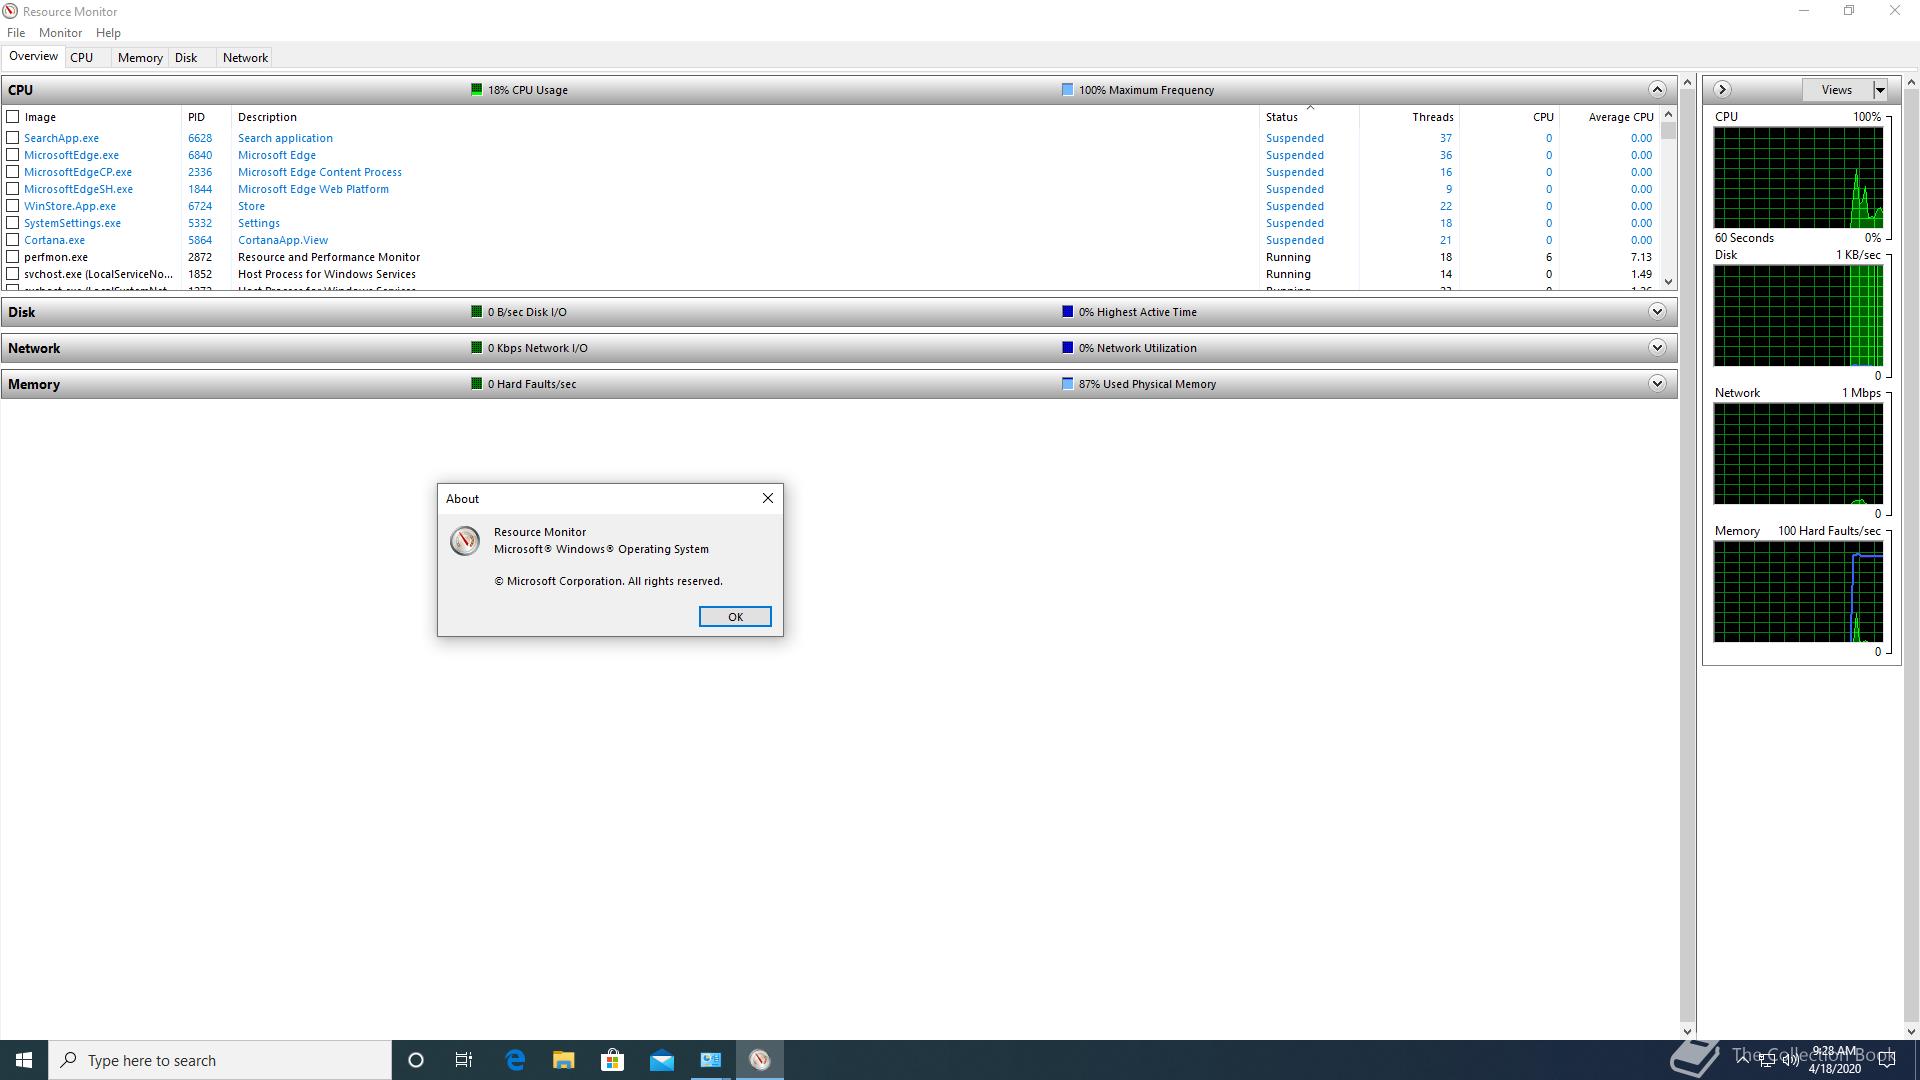Click the Resource Monitor title bar icon
1920x1080 pixels.
pyautogui.click(x=10, y=11)
